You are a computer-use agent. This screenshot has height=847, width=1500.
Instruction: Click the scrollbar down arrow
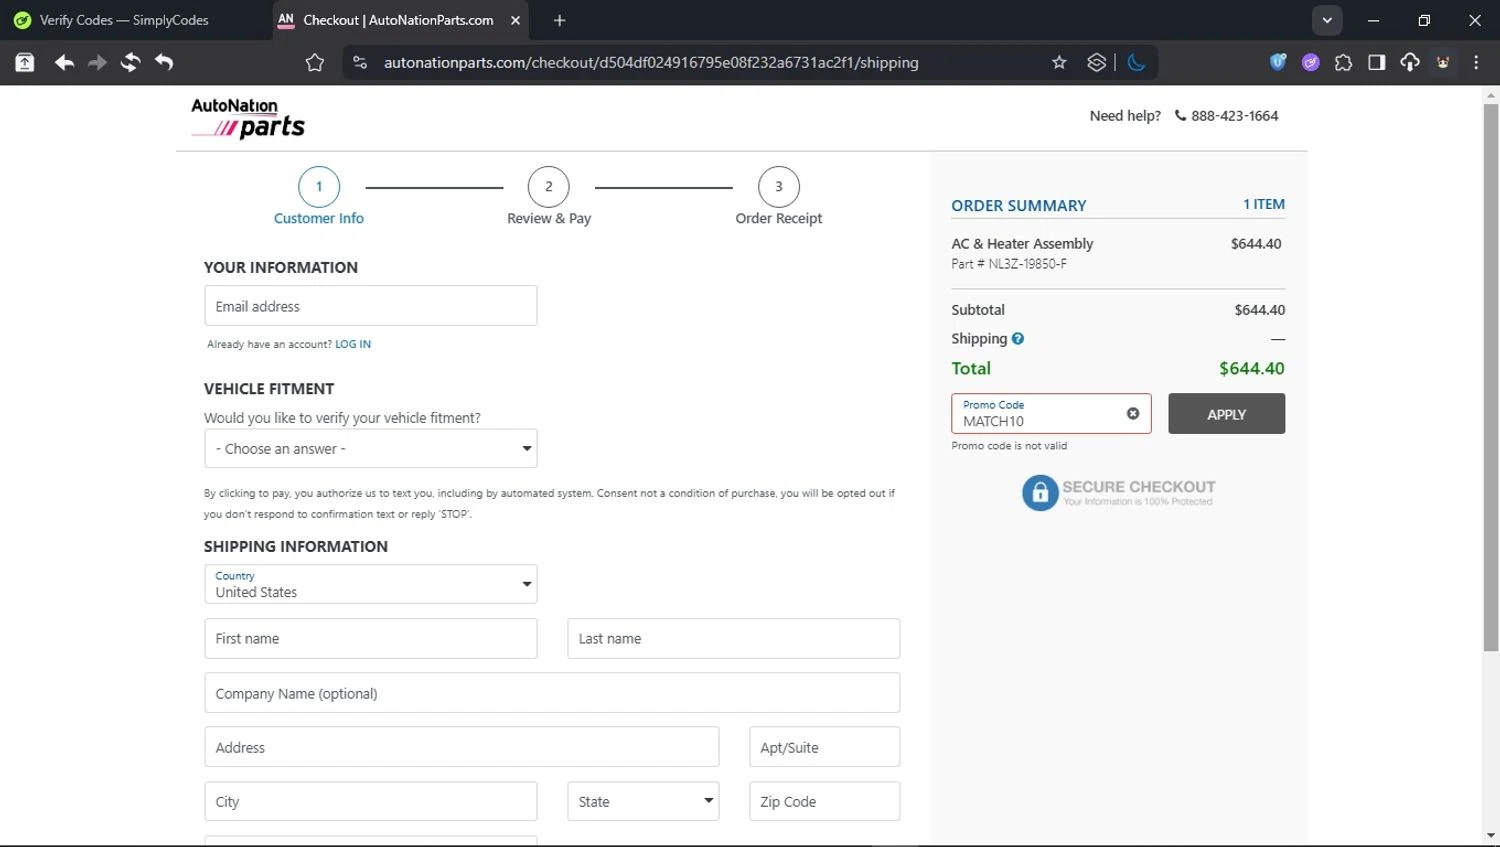pyautogui.click(x=1491, y=835)
